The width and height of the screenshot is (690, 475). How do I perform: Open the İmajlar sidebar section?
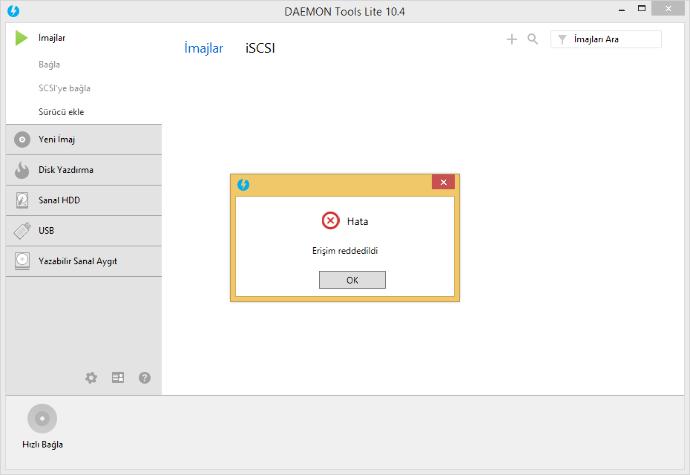pos(51,38)
